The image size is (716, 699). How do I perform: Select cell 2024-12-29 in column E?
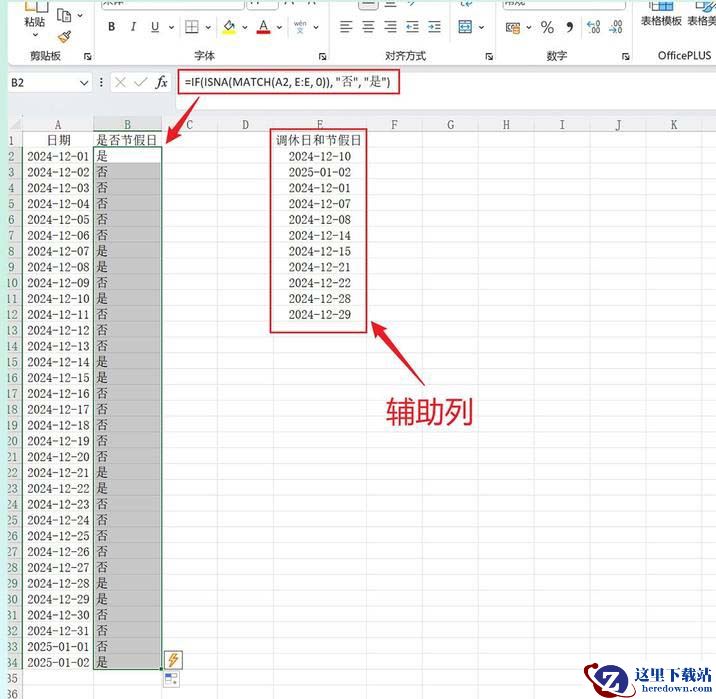click(319, 315)
